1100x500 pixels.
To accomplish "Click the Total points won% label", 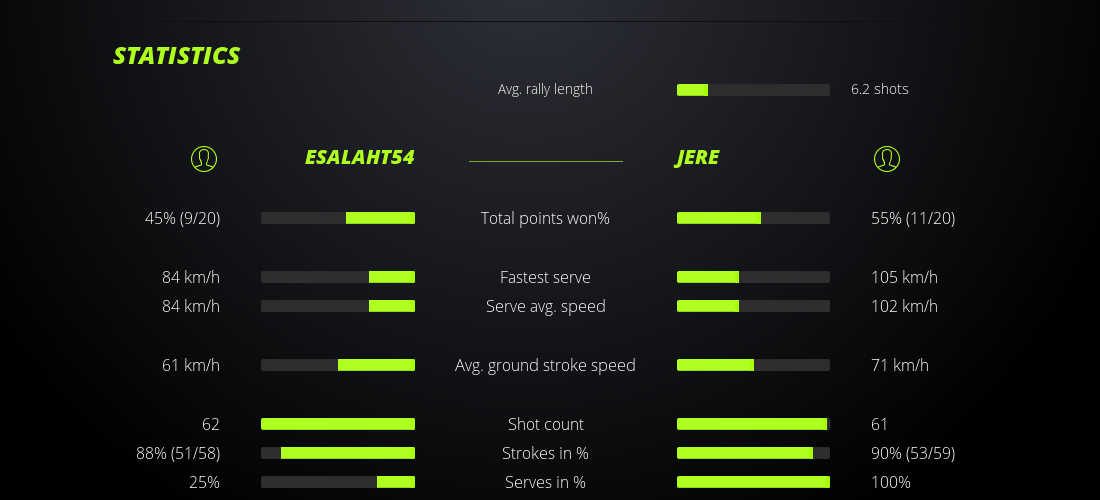I will click(x=545, y=218).
